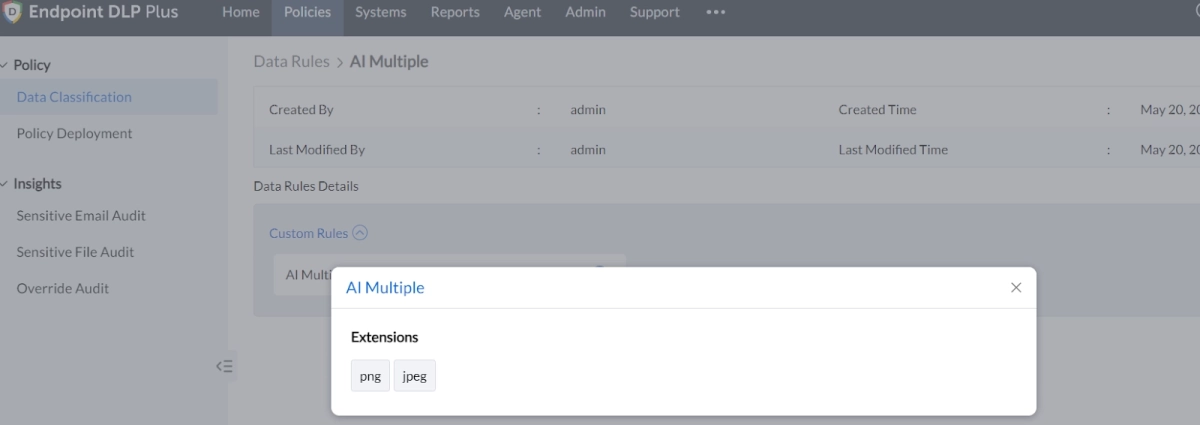Go to the Systems tab

pos(381,13)
